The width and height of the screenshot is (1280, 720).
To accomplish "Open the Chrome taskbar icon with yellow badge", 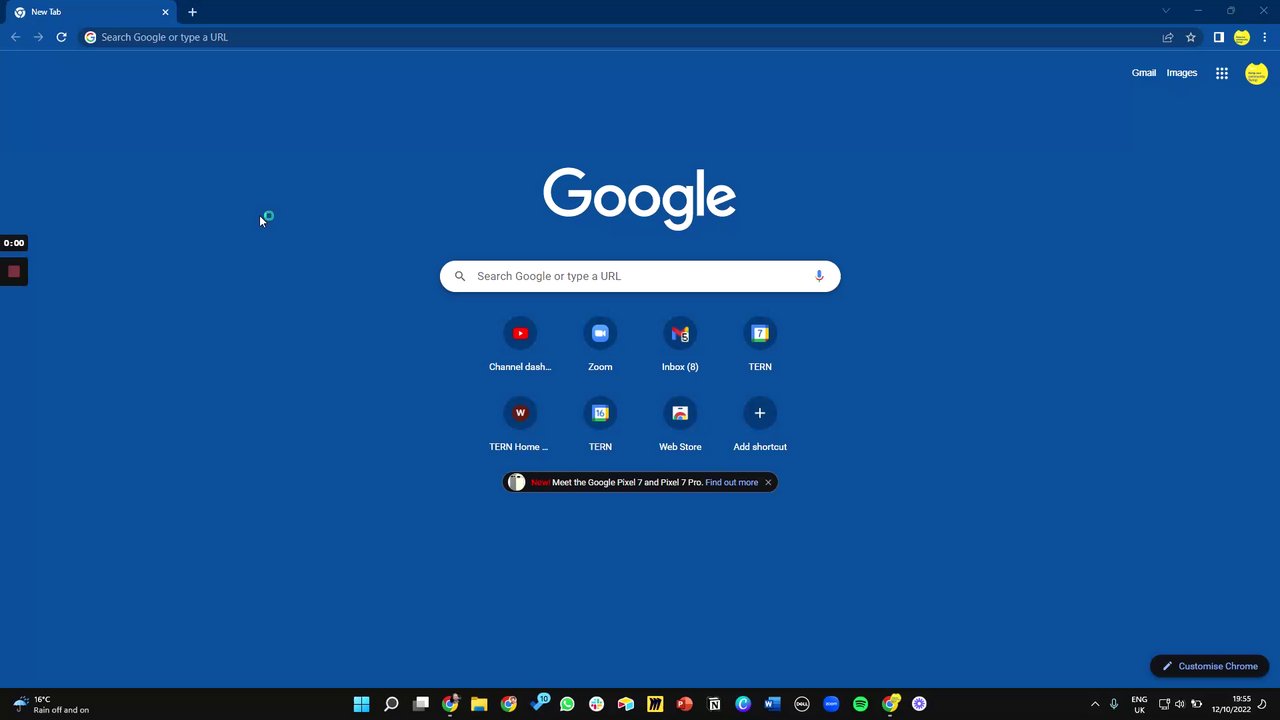I will coord(890,704).
